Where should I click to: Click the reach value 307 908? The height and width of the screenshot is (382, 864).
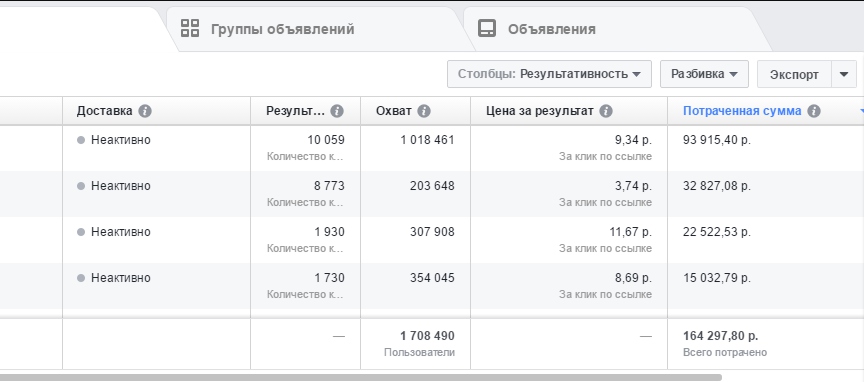(432, 232)
